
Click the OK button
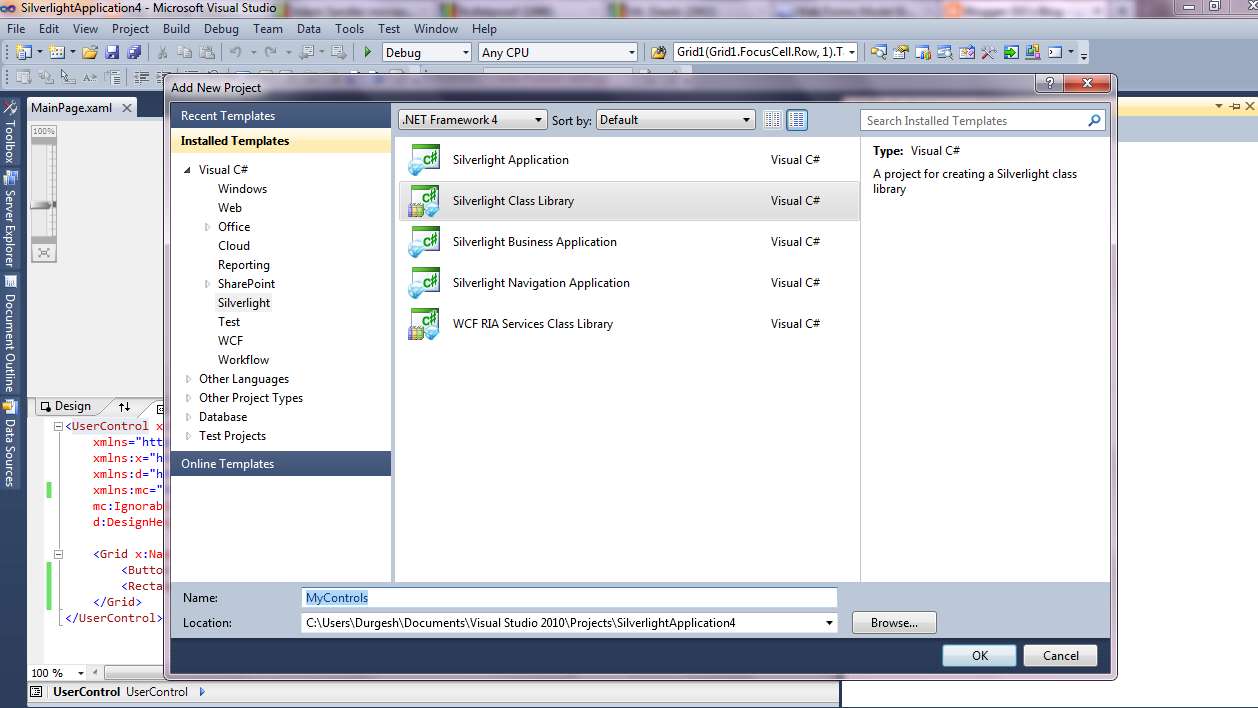[980, 655]
